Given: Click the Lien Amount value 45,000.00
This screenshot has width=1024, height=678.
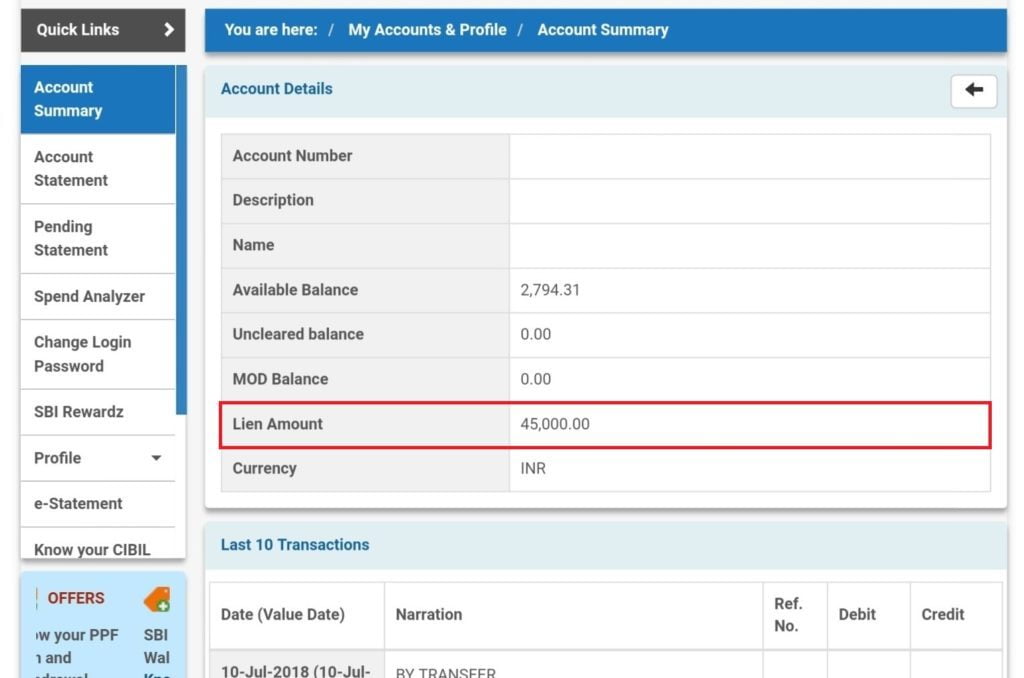Looking at the screenshot, I should point(554,424).
